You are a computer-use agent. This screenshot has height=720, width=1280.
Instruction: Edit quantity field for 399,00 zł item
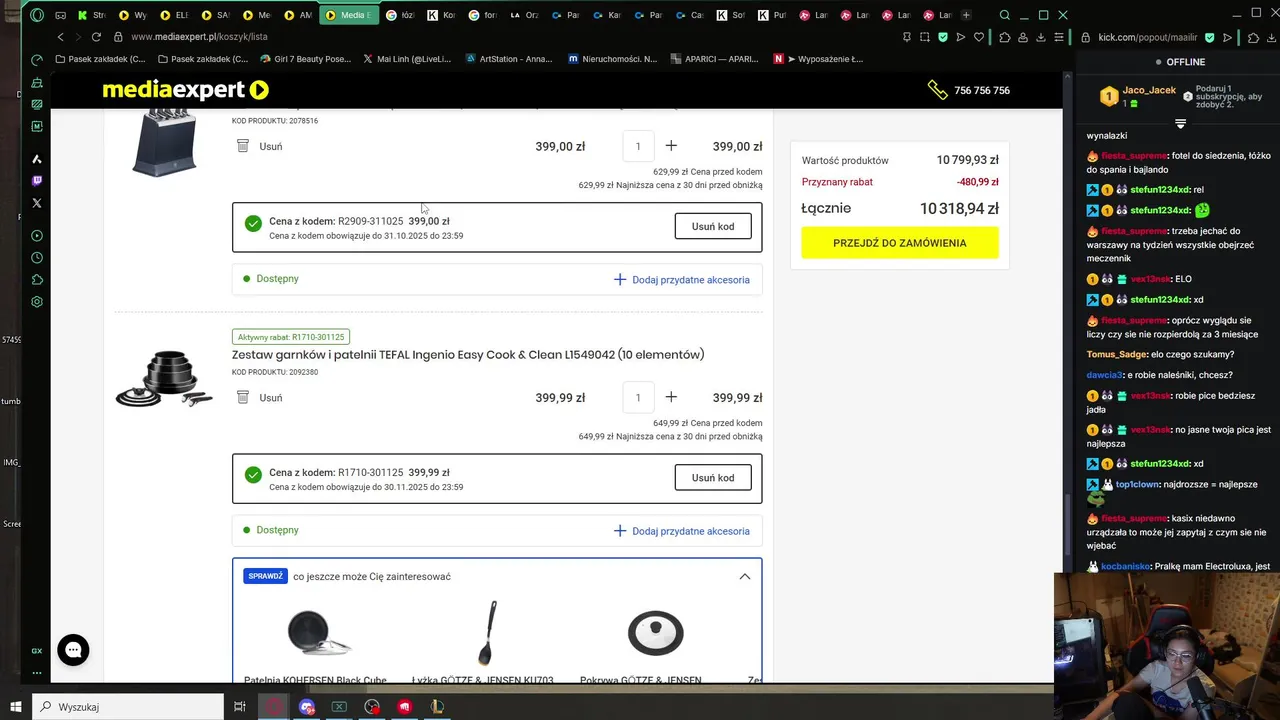click(x=638, y=146)
